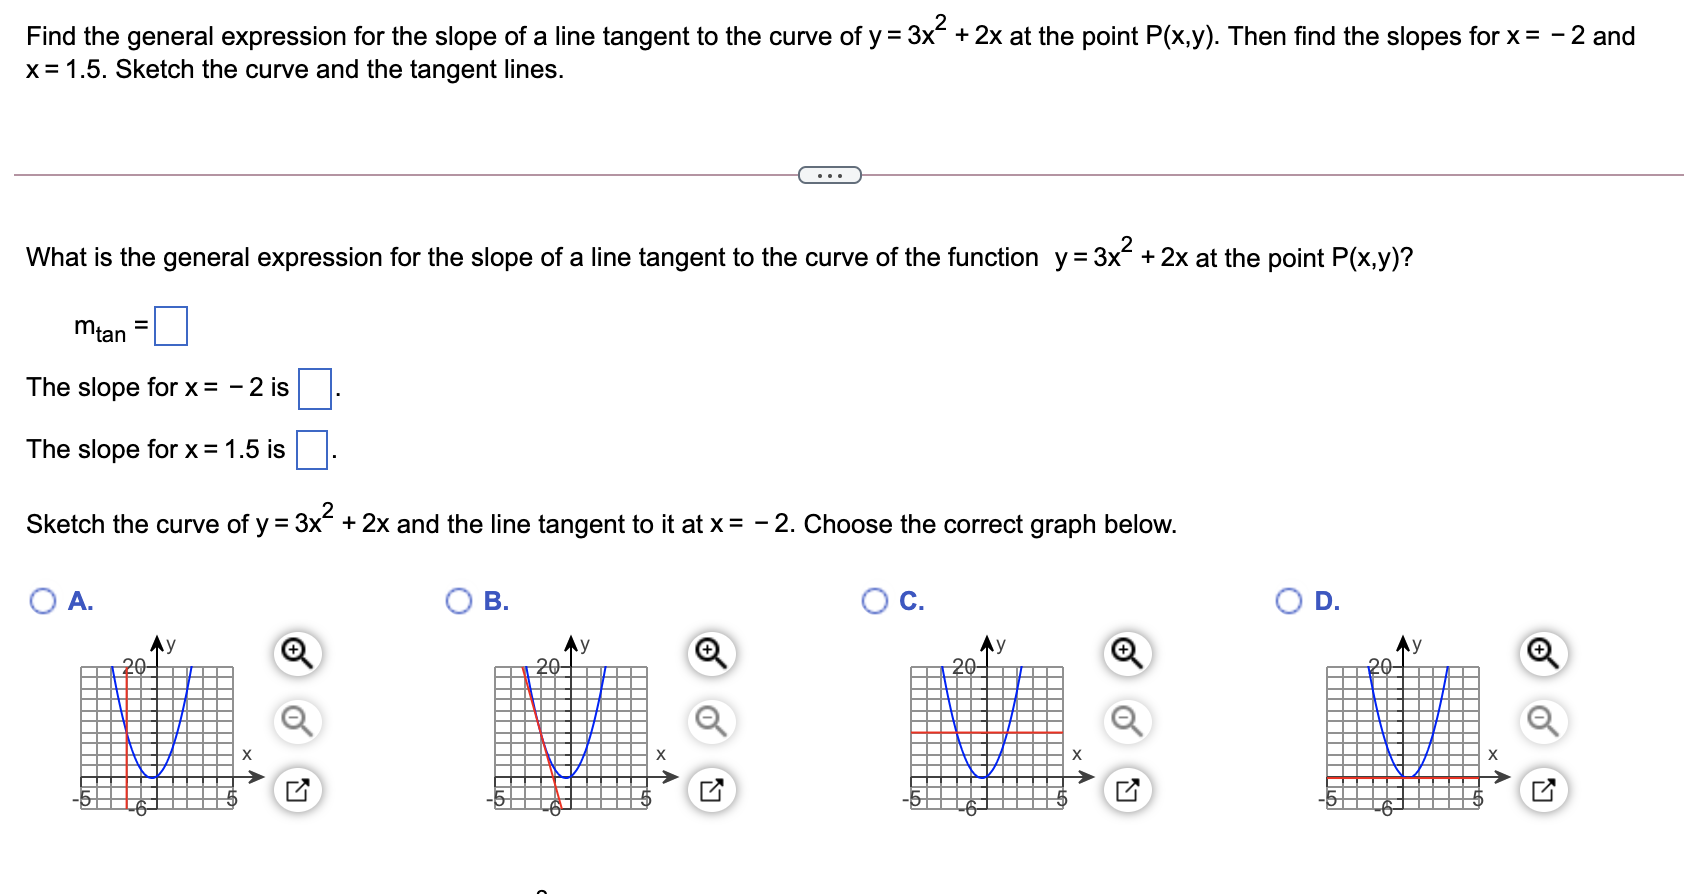Select answer choice C
Viewport: 1684px width, 894px height.
click(x=875, y=601)
